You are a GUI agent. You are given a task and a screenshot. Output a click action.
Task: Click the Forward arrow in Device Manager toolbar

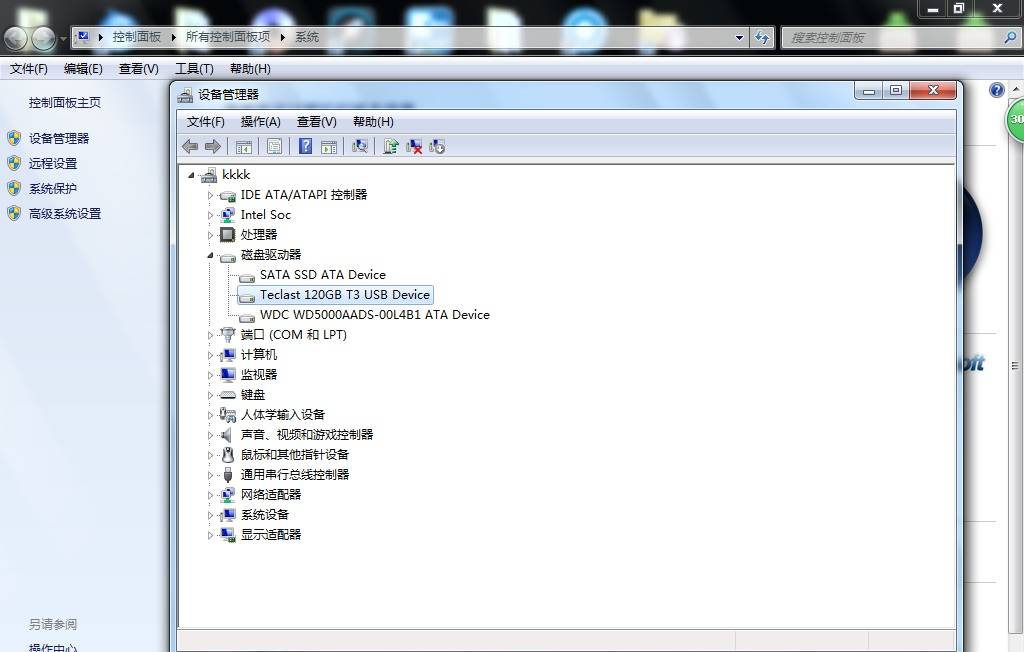click(213, 146)
